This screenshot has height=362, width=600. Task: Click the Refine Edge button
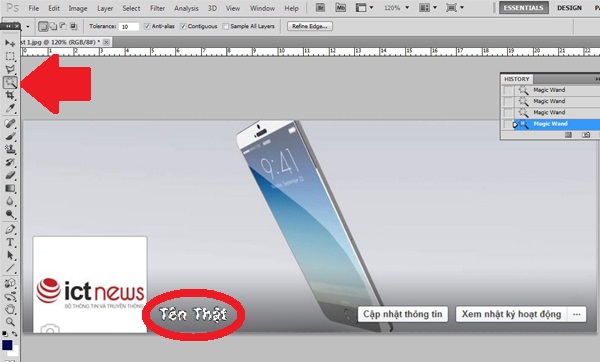(310, 26)
